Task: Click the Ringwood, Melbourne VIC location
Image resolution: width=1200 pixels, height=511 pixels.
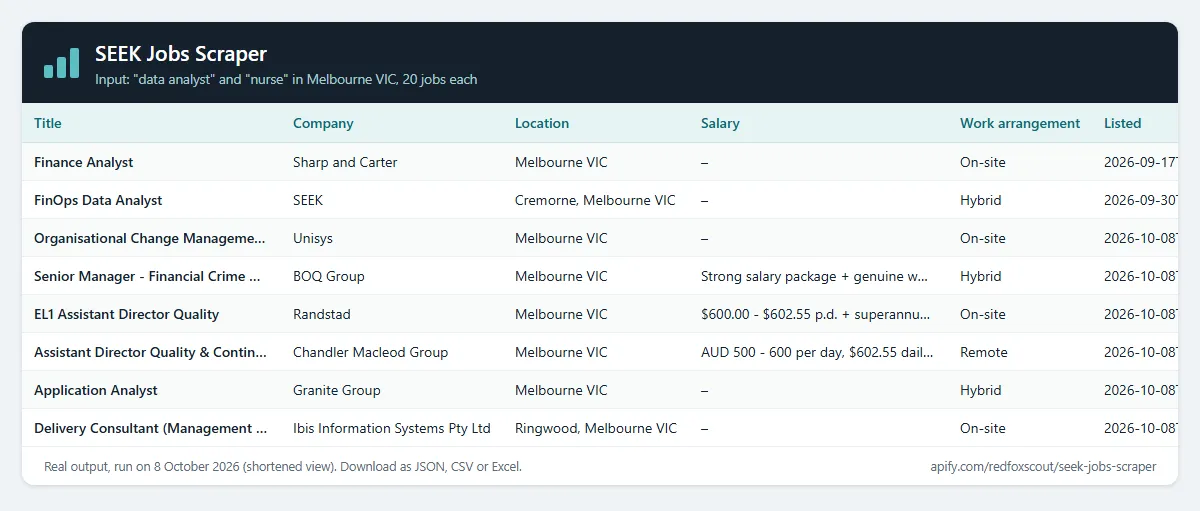Action: pos(596,428)
